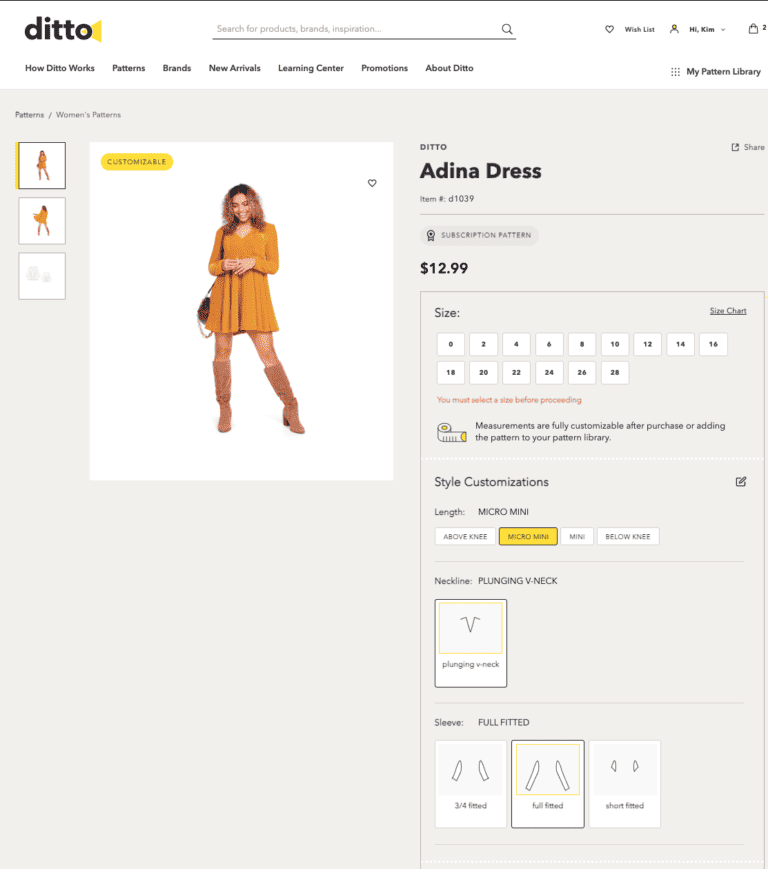Go to the Learning Center menu

(x=310, y=68)
